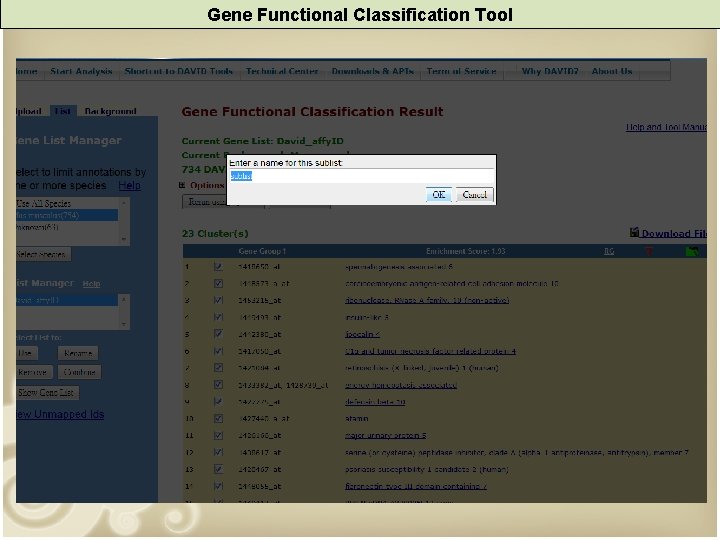This screenshot has width=720, height=540.
Task: Cancel the sublist name dialog
Action: (474, 195)
